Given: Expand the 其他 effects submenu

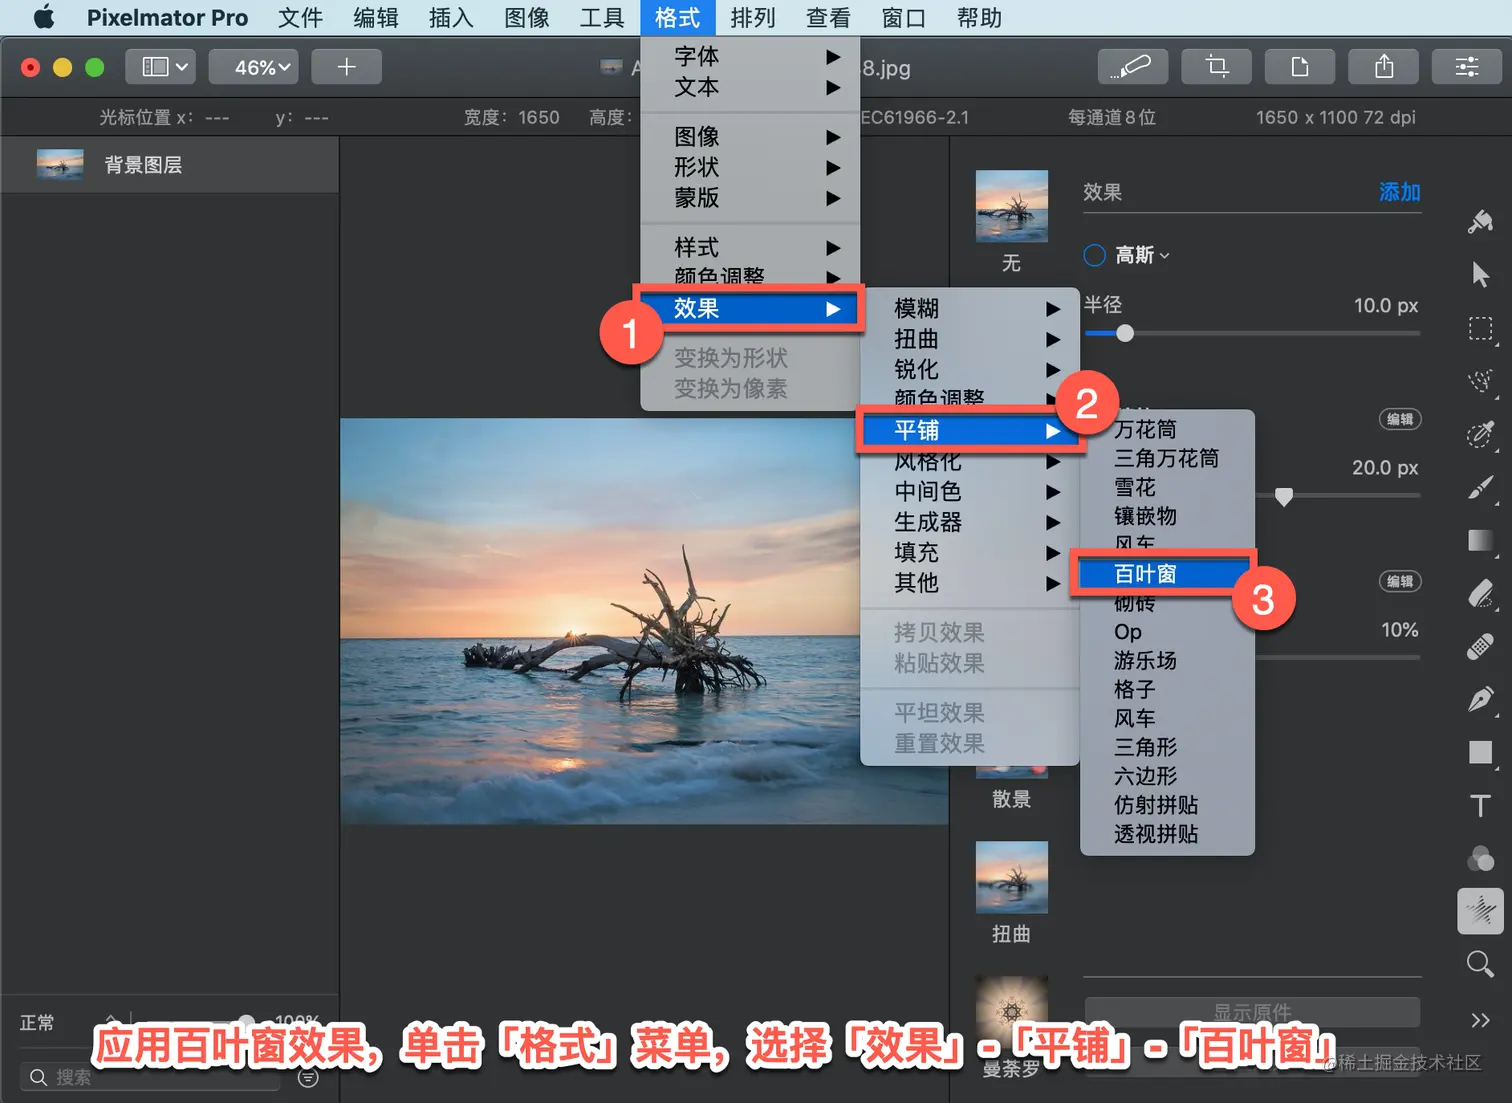Looking at the screenshot, I should [970, 583].
